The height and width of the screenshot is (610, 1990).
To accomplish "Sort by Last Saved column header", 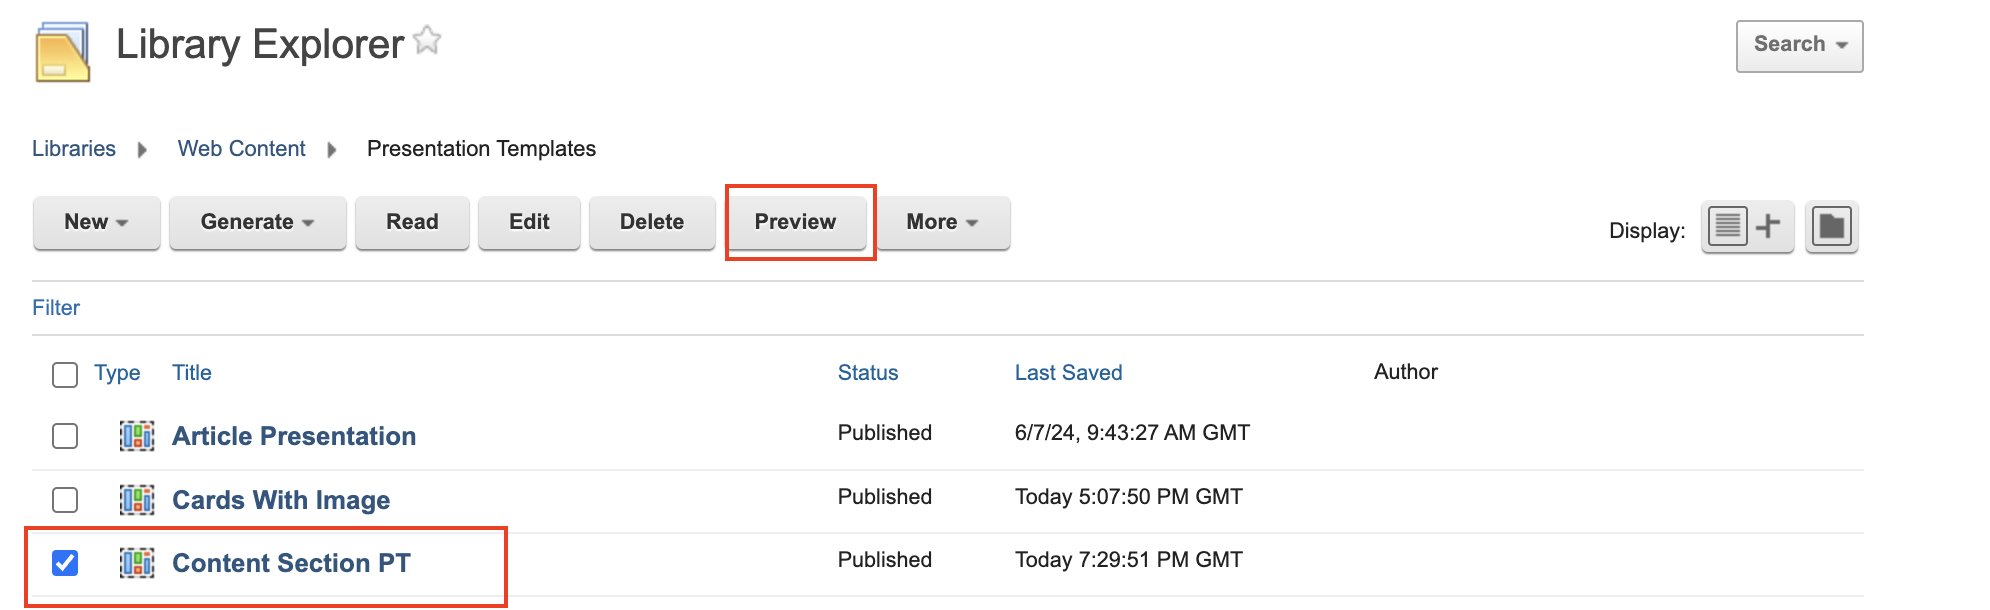I will (1068, 373).
